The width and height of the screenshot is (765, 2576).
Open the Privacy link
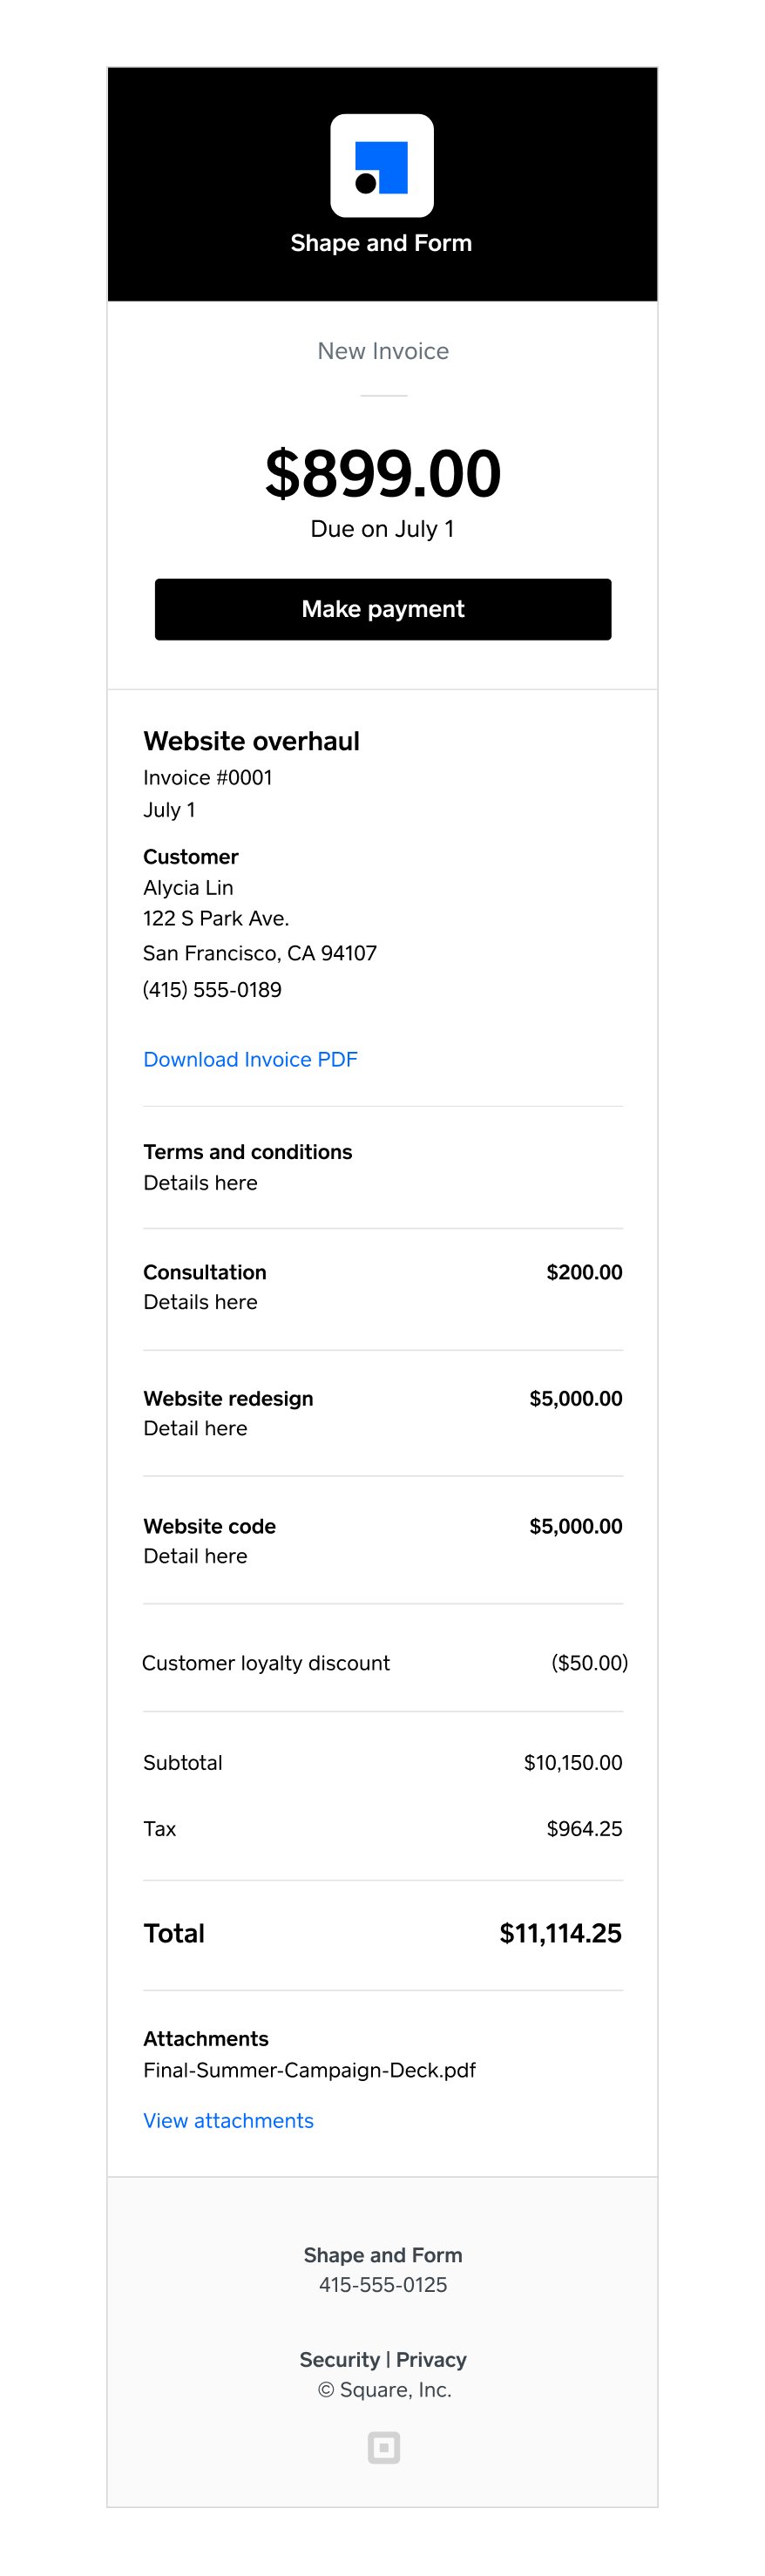point(430,2359)
